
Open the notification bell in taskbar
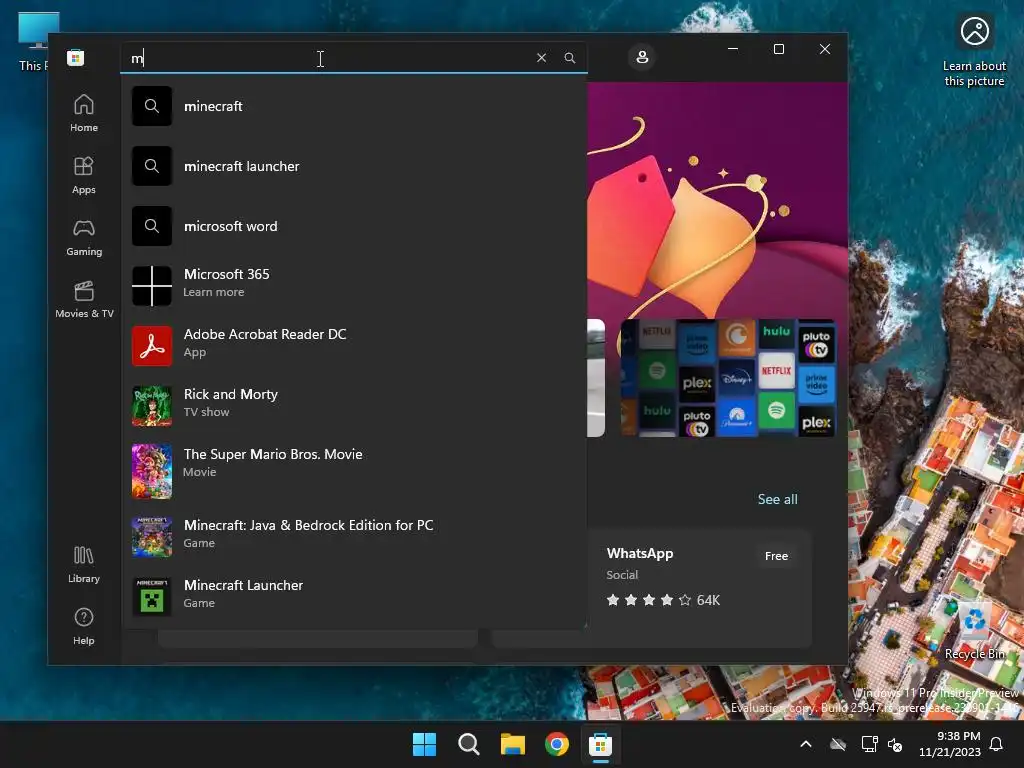click(x=996, y=744)
